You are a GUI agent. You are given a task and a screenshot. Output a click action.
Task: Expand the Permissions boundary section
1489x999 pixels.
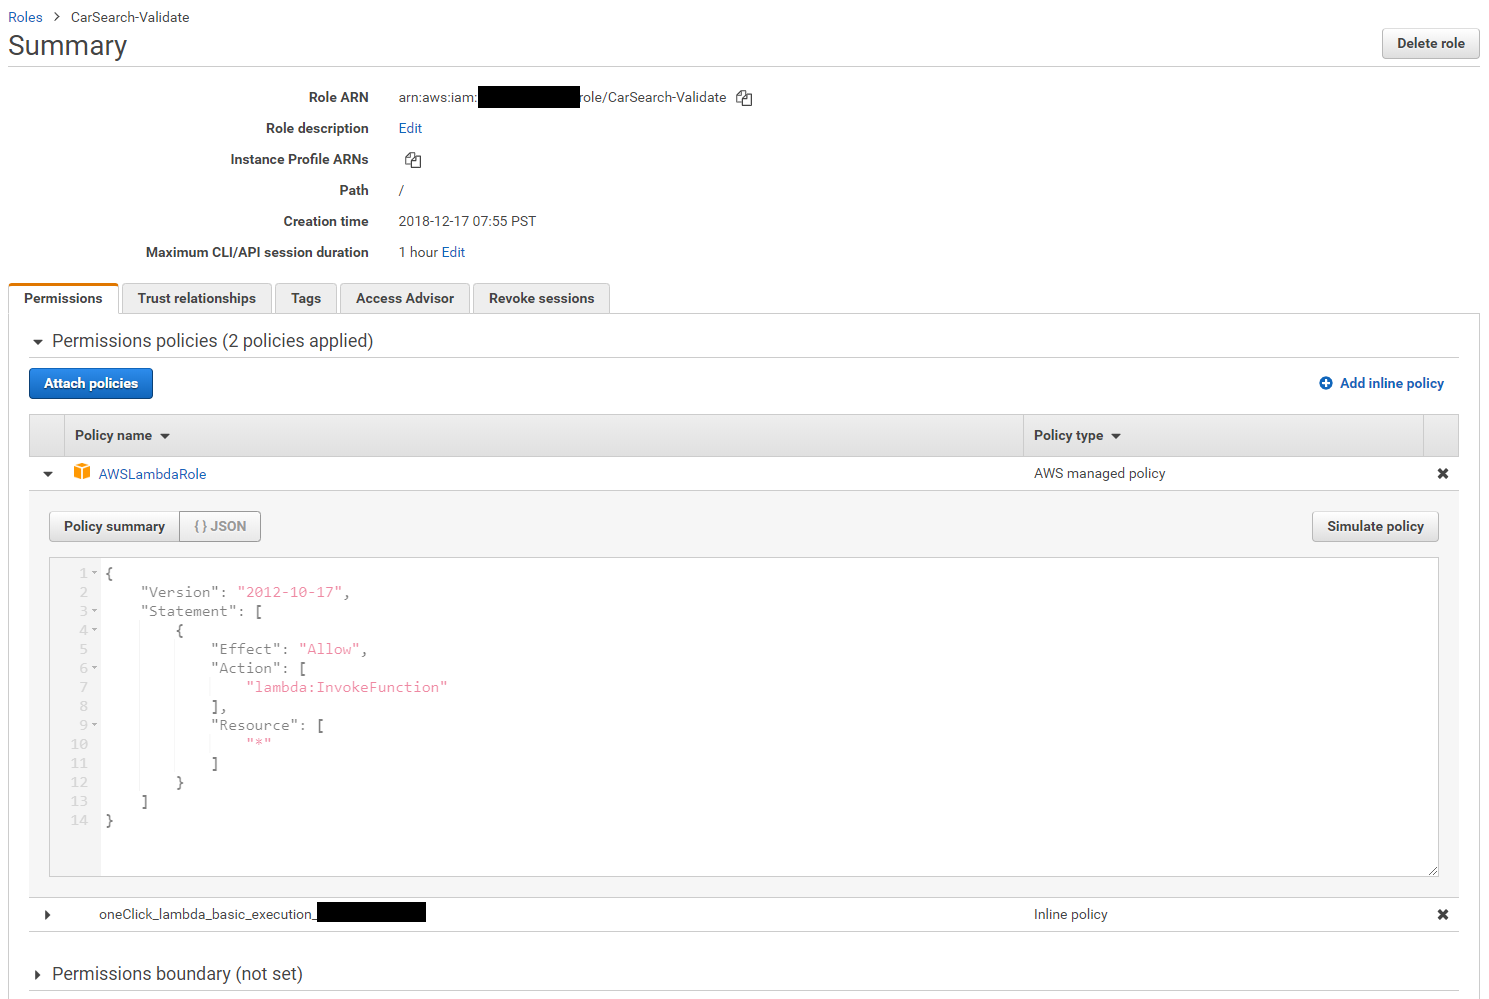(x=38, y=975)
